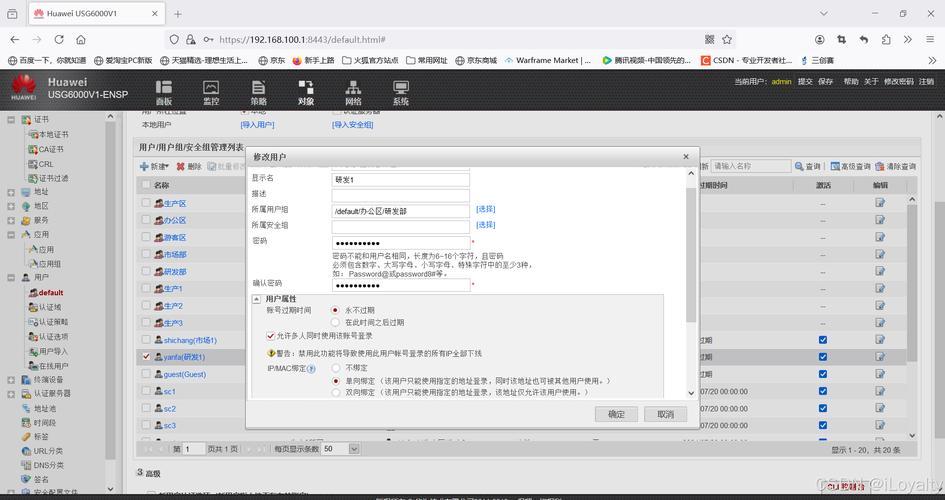Viewport: 945px width, 500px height.
Task: Open the 网络 network section
Action: click(354, 93)
